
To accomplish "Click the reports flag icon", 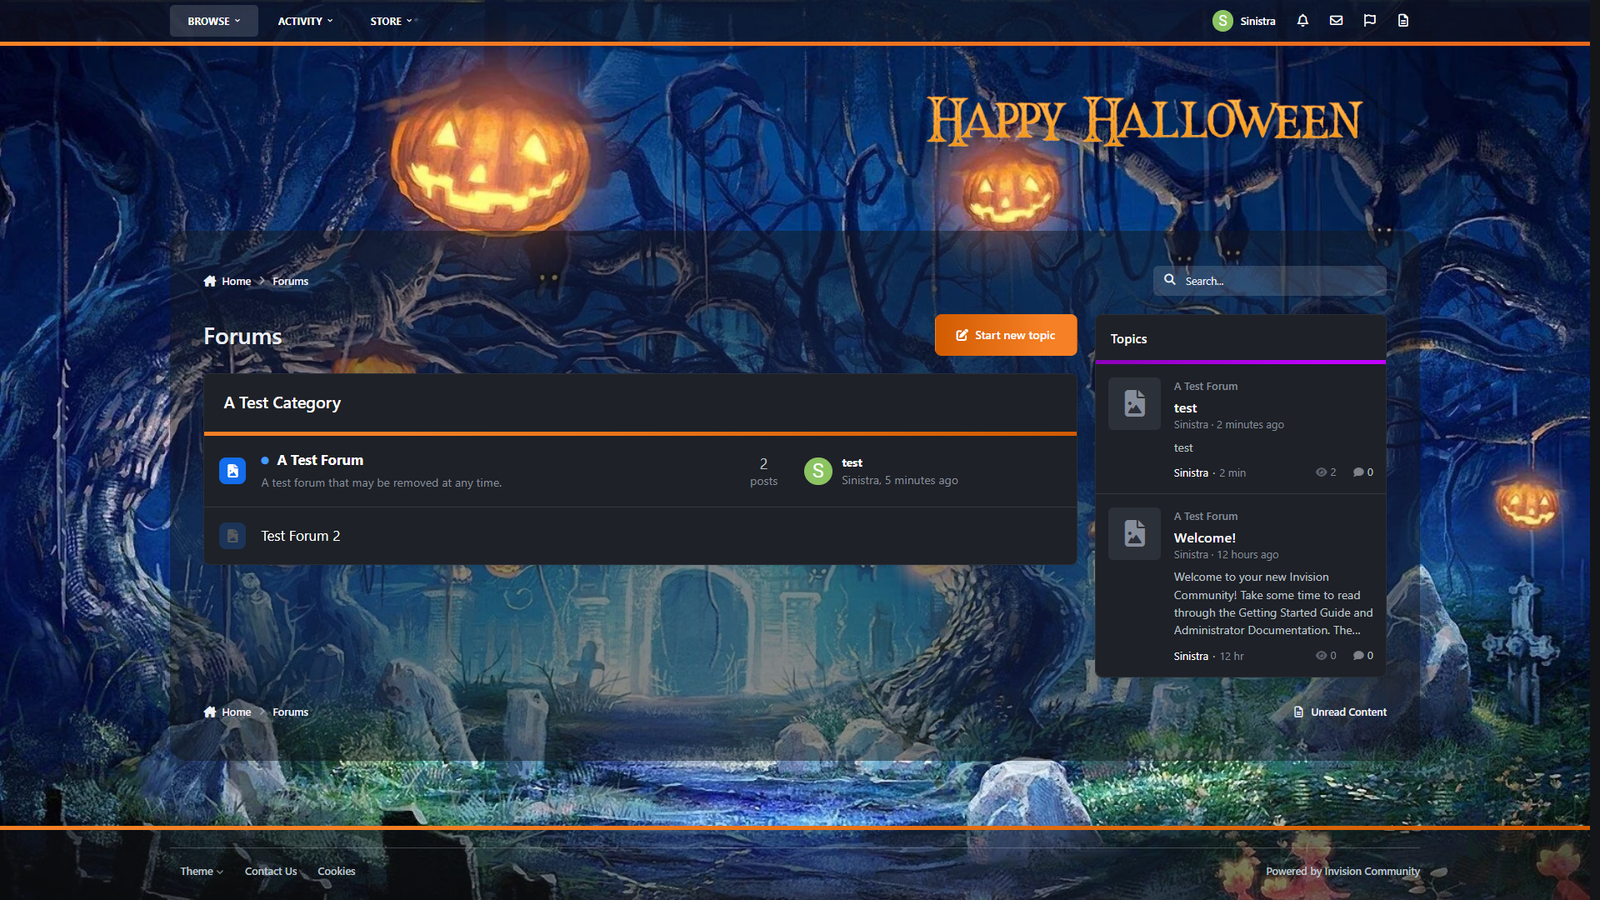I will (1370, 20).
